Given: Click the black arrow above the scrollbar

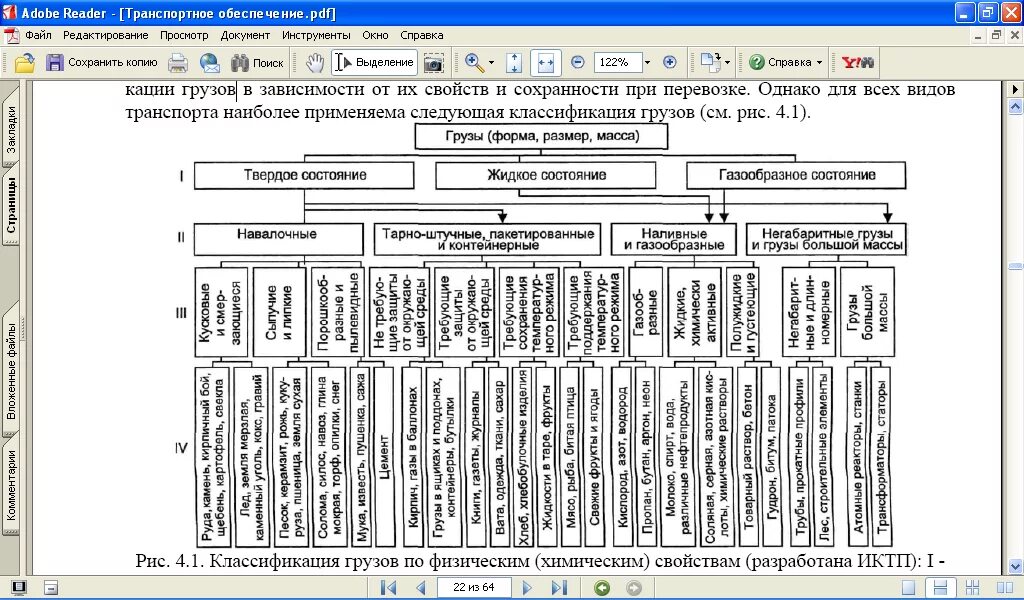Looking at the screenshot, I should (1016, 89).
